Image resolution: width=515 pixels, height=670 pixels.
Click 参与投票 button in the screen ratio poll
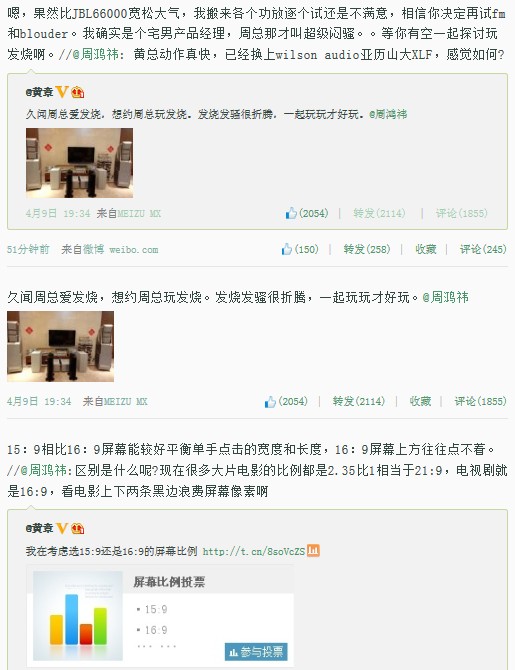[x=256, y=652]
